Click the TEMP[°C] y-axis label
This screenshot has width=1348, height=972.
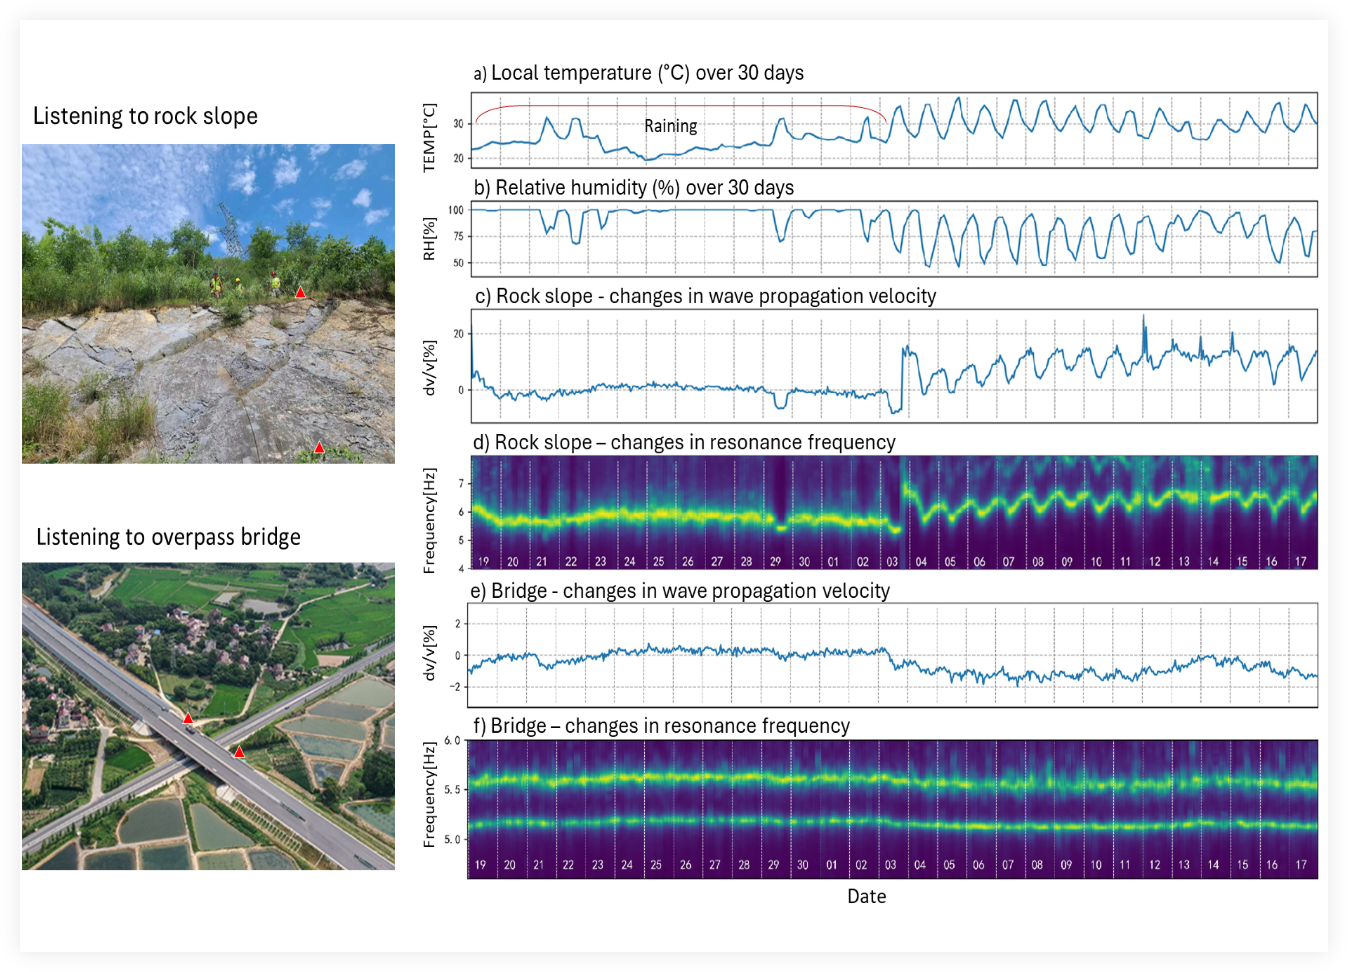coord(429,137)
